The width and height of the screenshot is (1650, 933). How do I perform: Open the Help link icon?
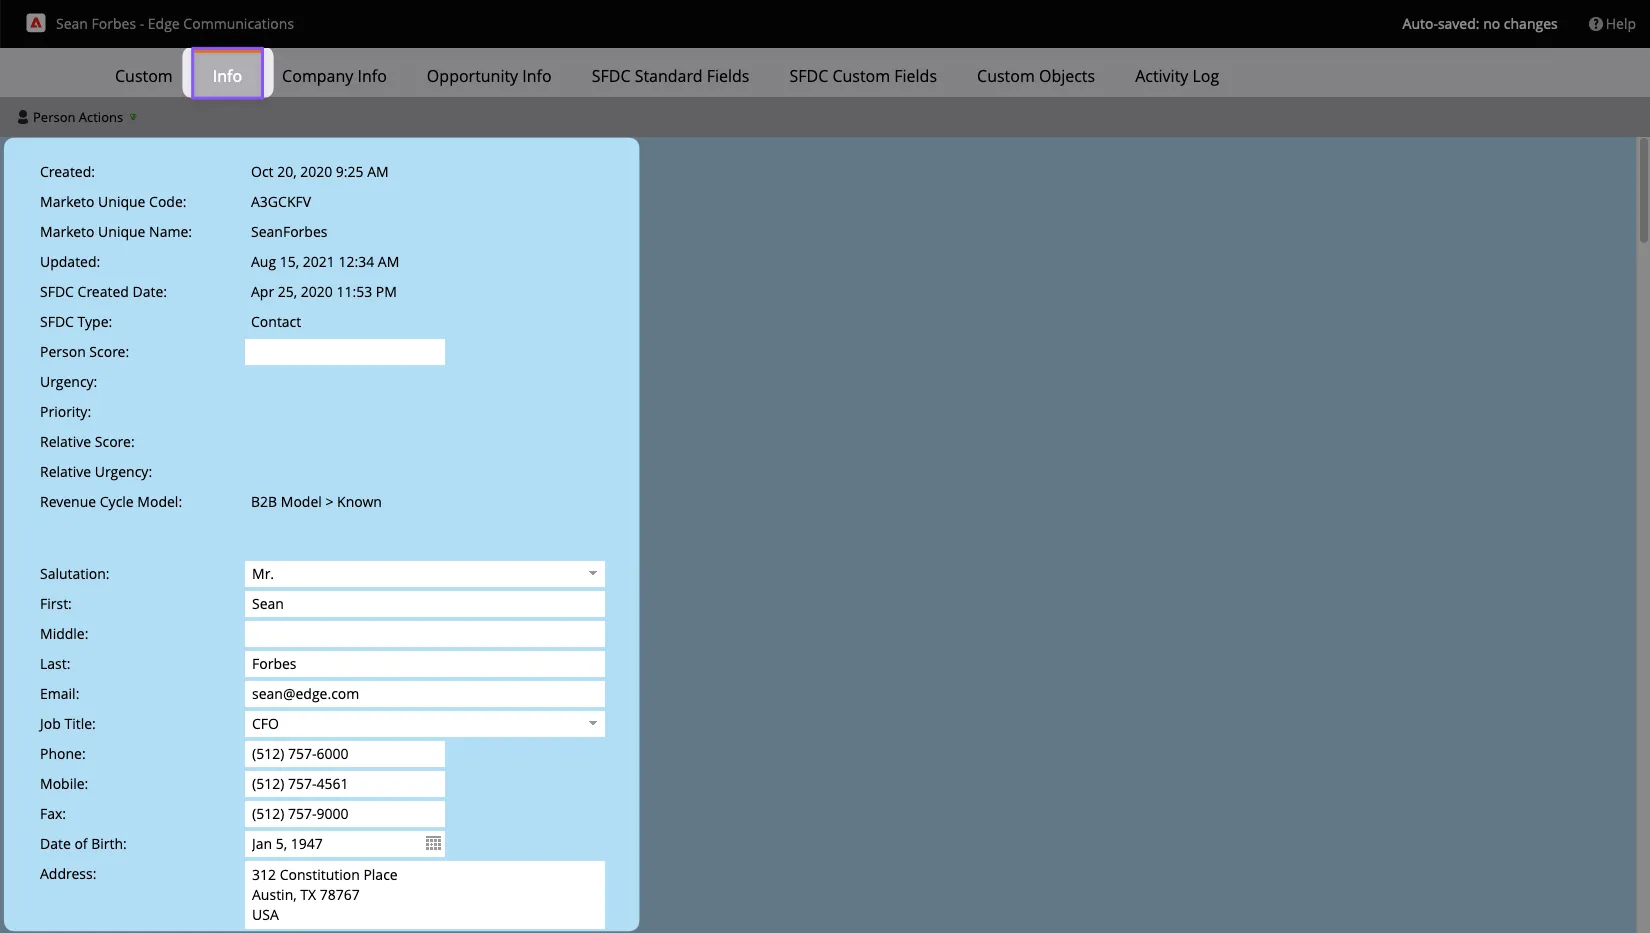pos(1595,24)
